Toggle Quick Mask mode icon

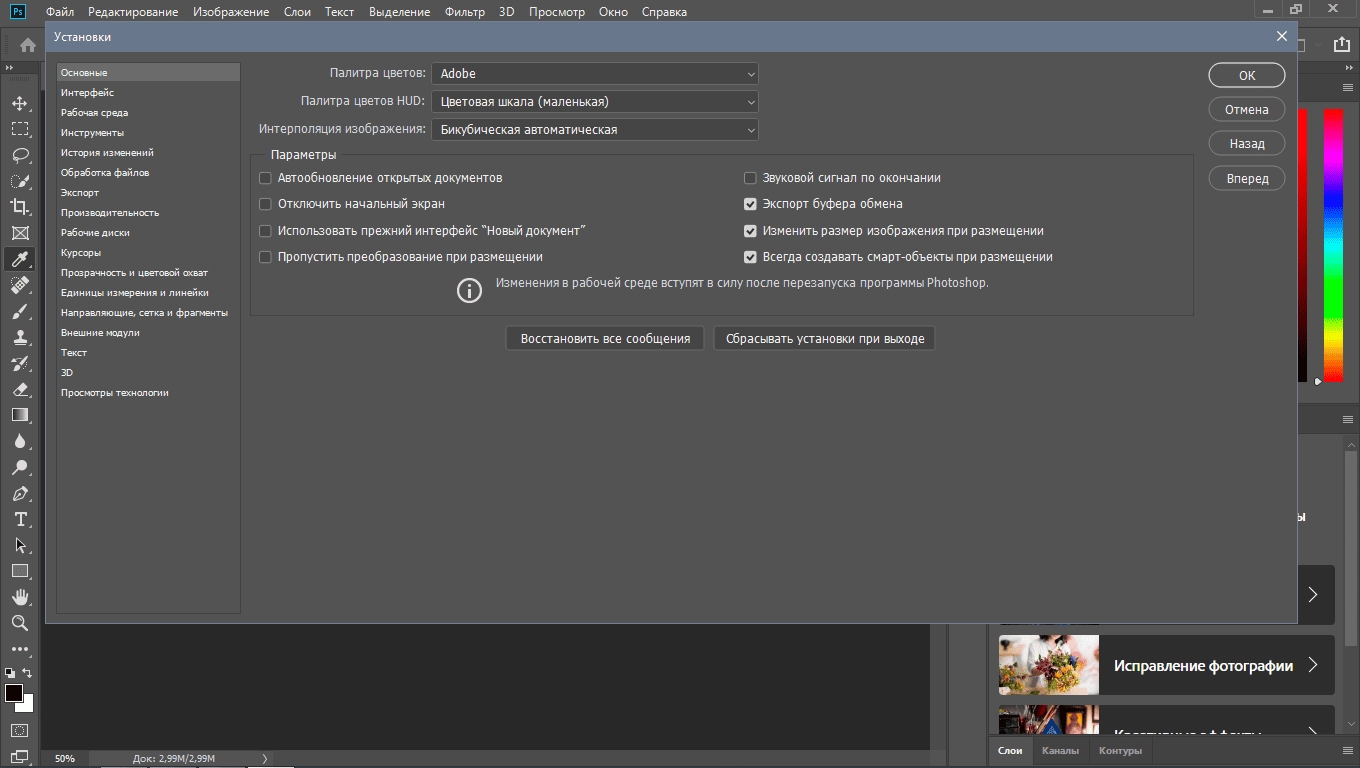coord(20,730)
